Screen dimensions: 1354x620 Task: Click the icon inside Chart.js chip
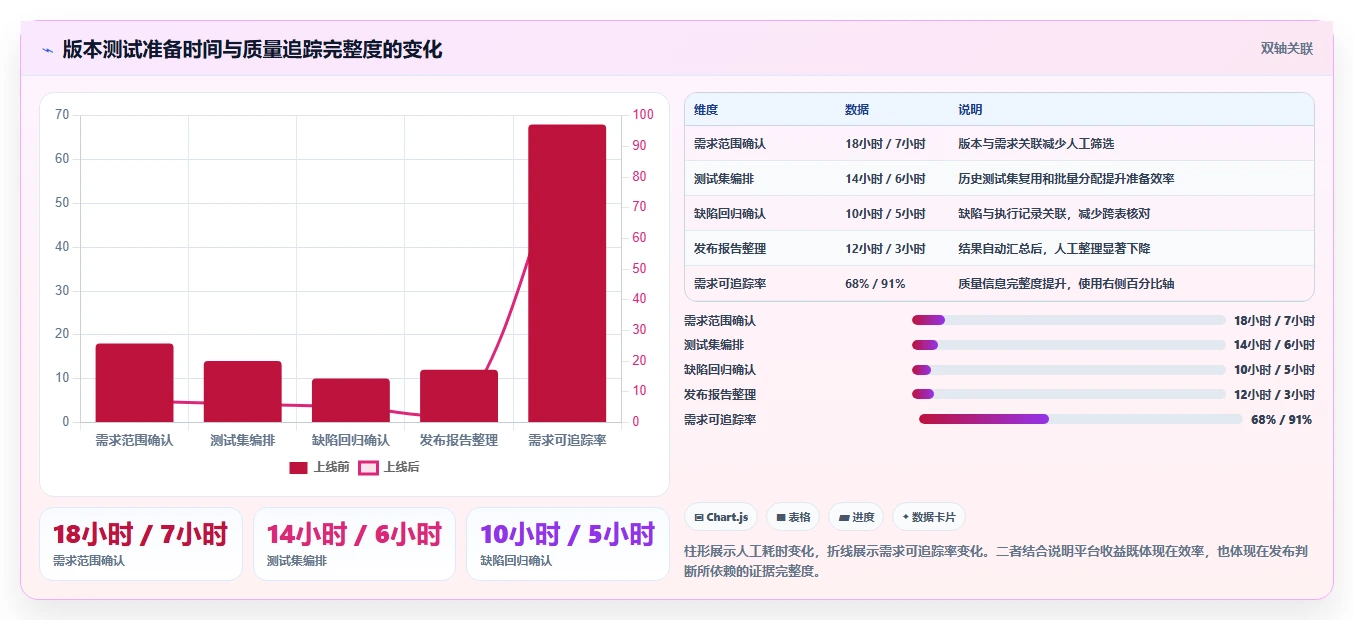point(699,518)
